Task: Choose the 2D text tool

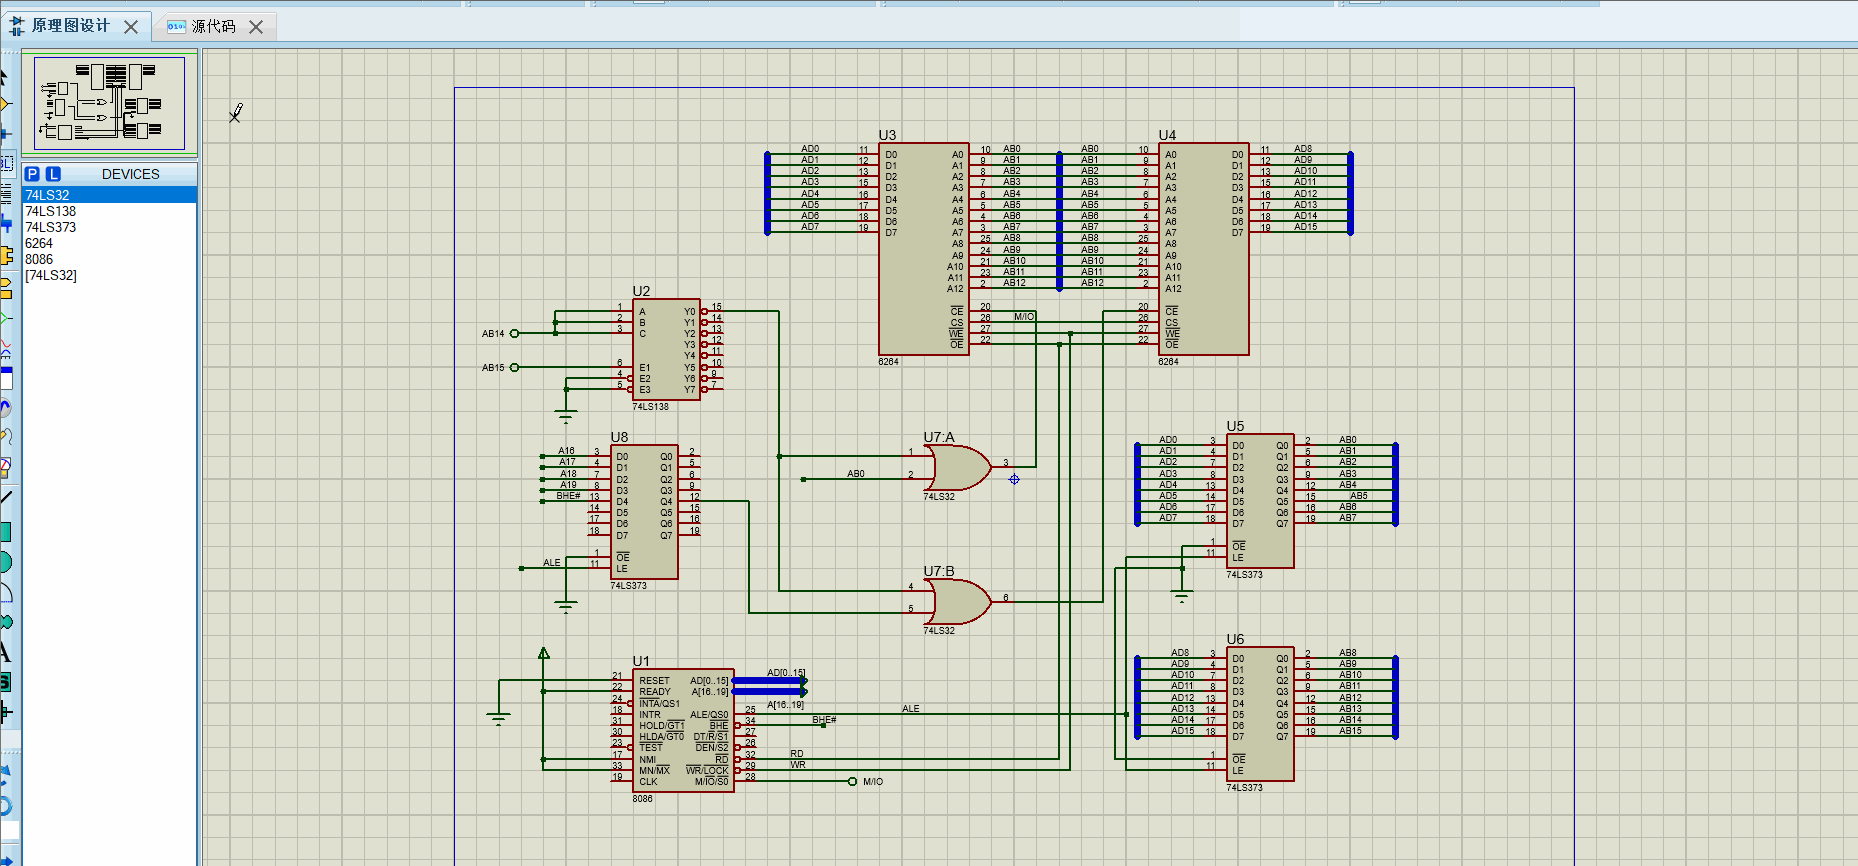Action: click(6, 653)
